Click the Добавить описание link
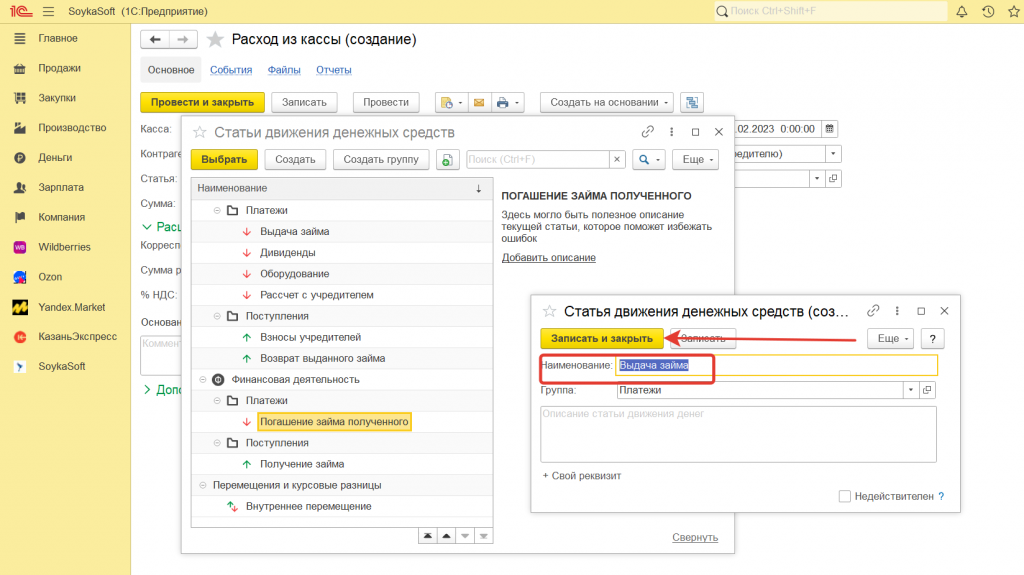The image size is (1024, 575). click(548, 258)
